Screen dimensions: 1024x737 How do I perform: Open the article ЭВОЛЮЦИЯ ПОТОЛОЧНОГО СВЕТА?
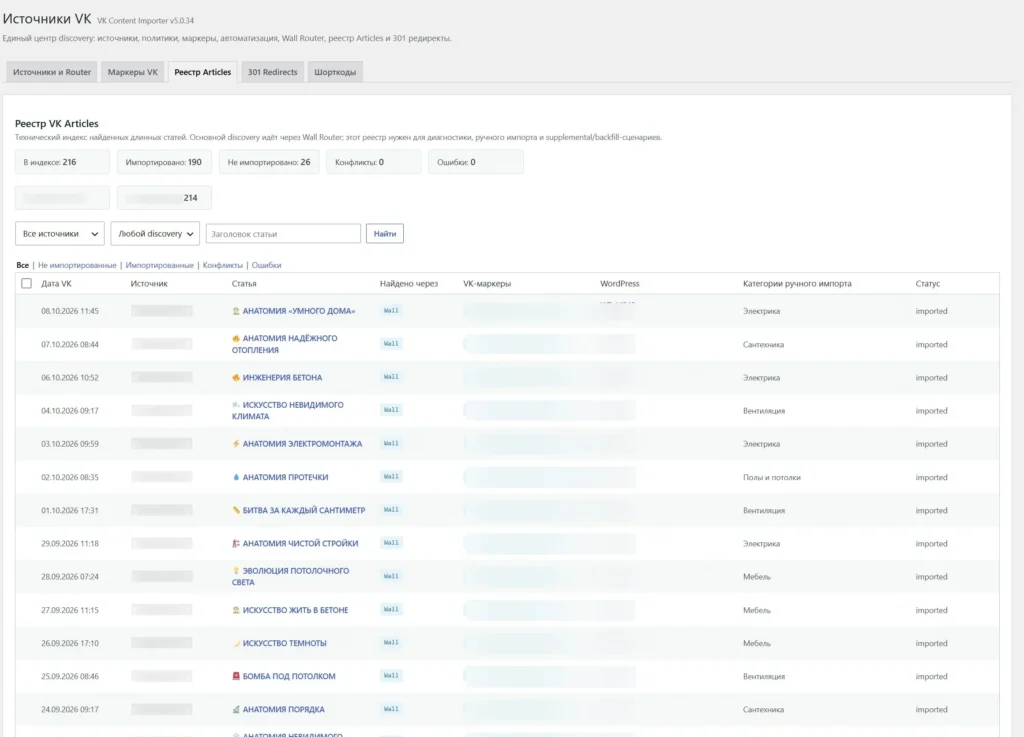click(x=291, y=576)
